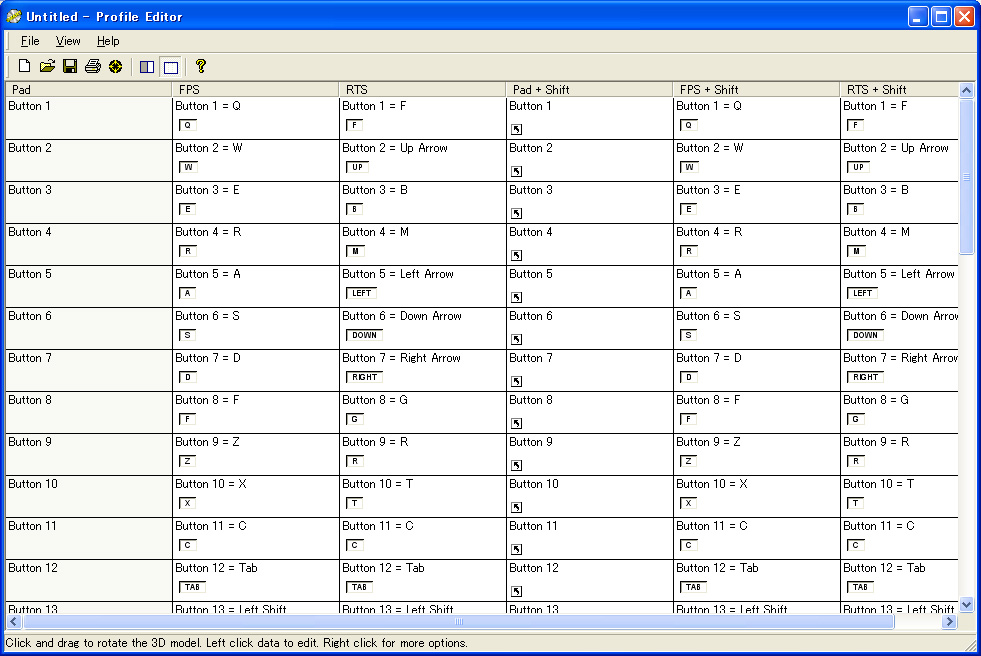Open the Help menu
The image size is (981, 656).
pos(108,41)
